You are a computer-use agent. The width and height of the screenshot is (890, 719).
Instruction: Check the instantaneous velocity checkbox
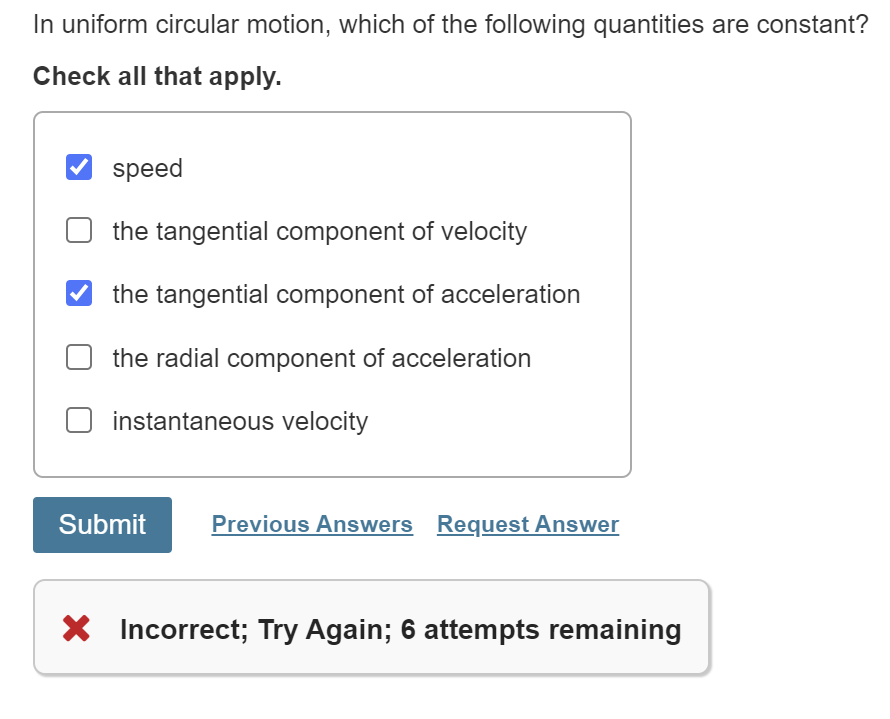click(78, 419)
